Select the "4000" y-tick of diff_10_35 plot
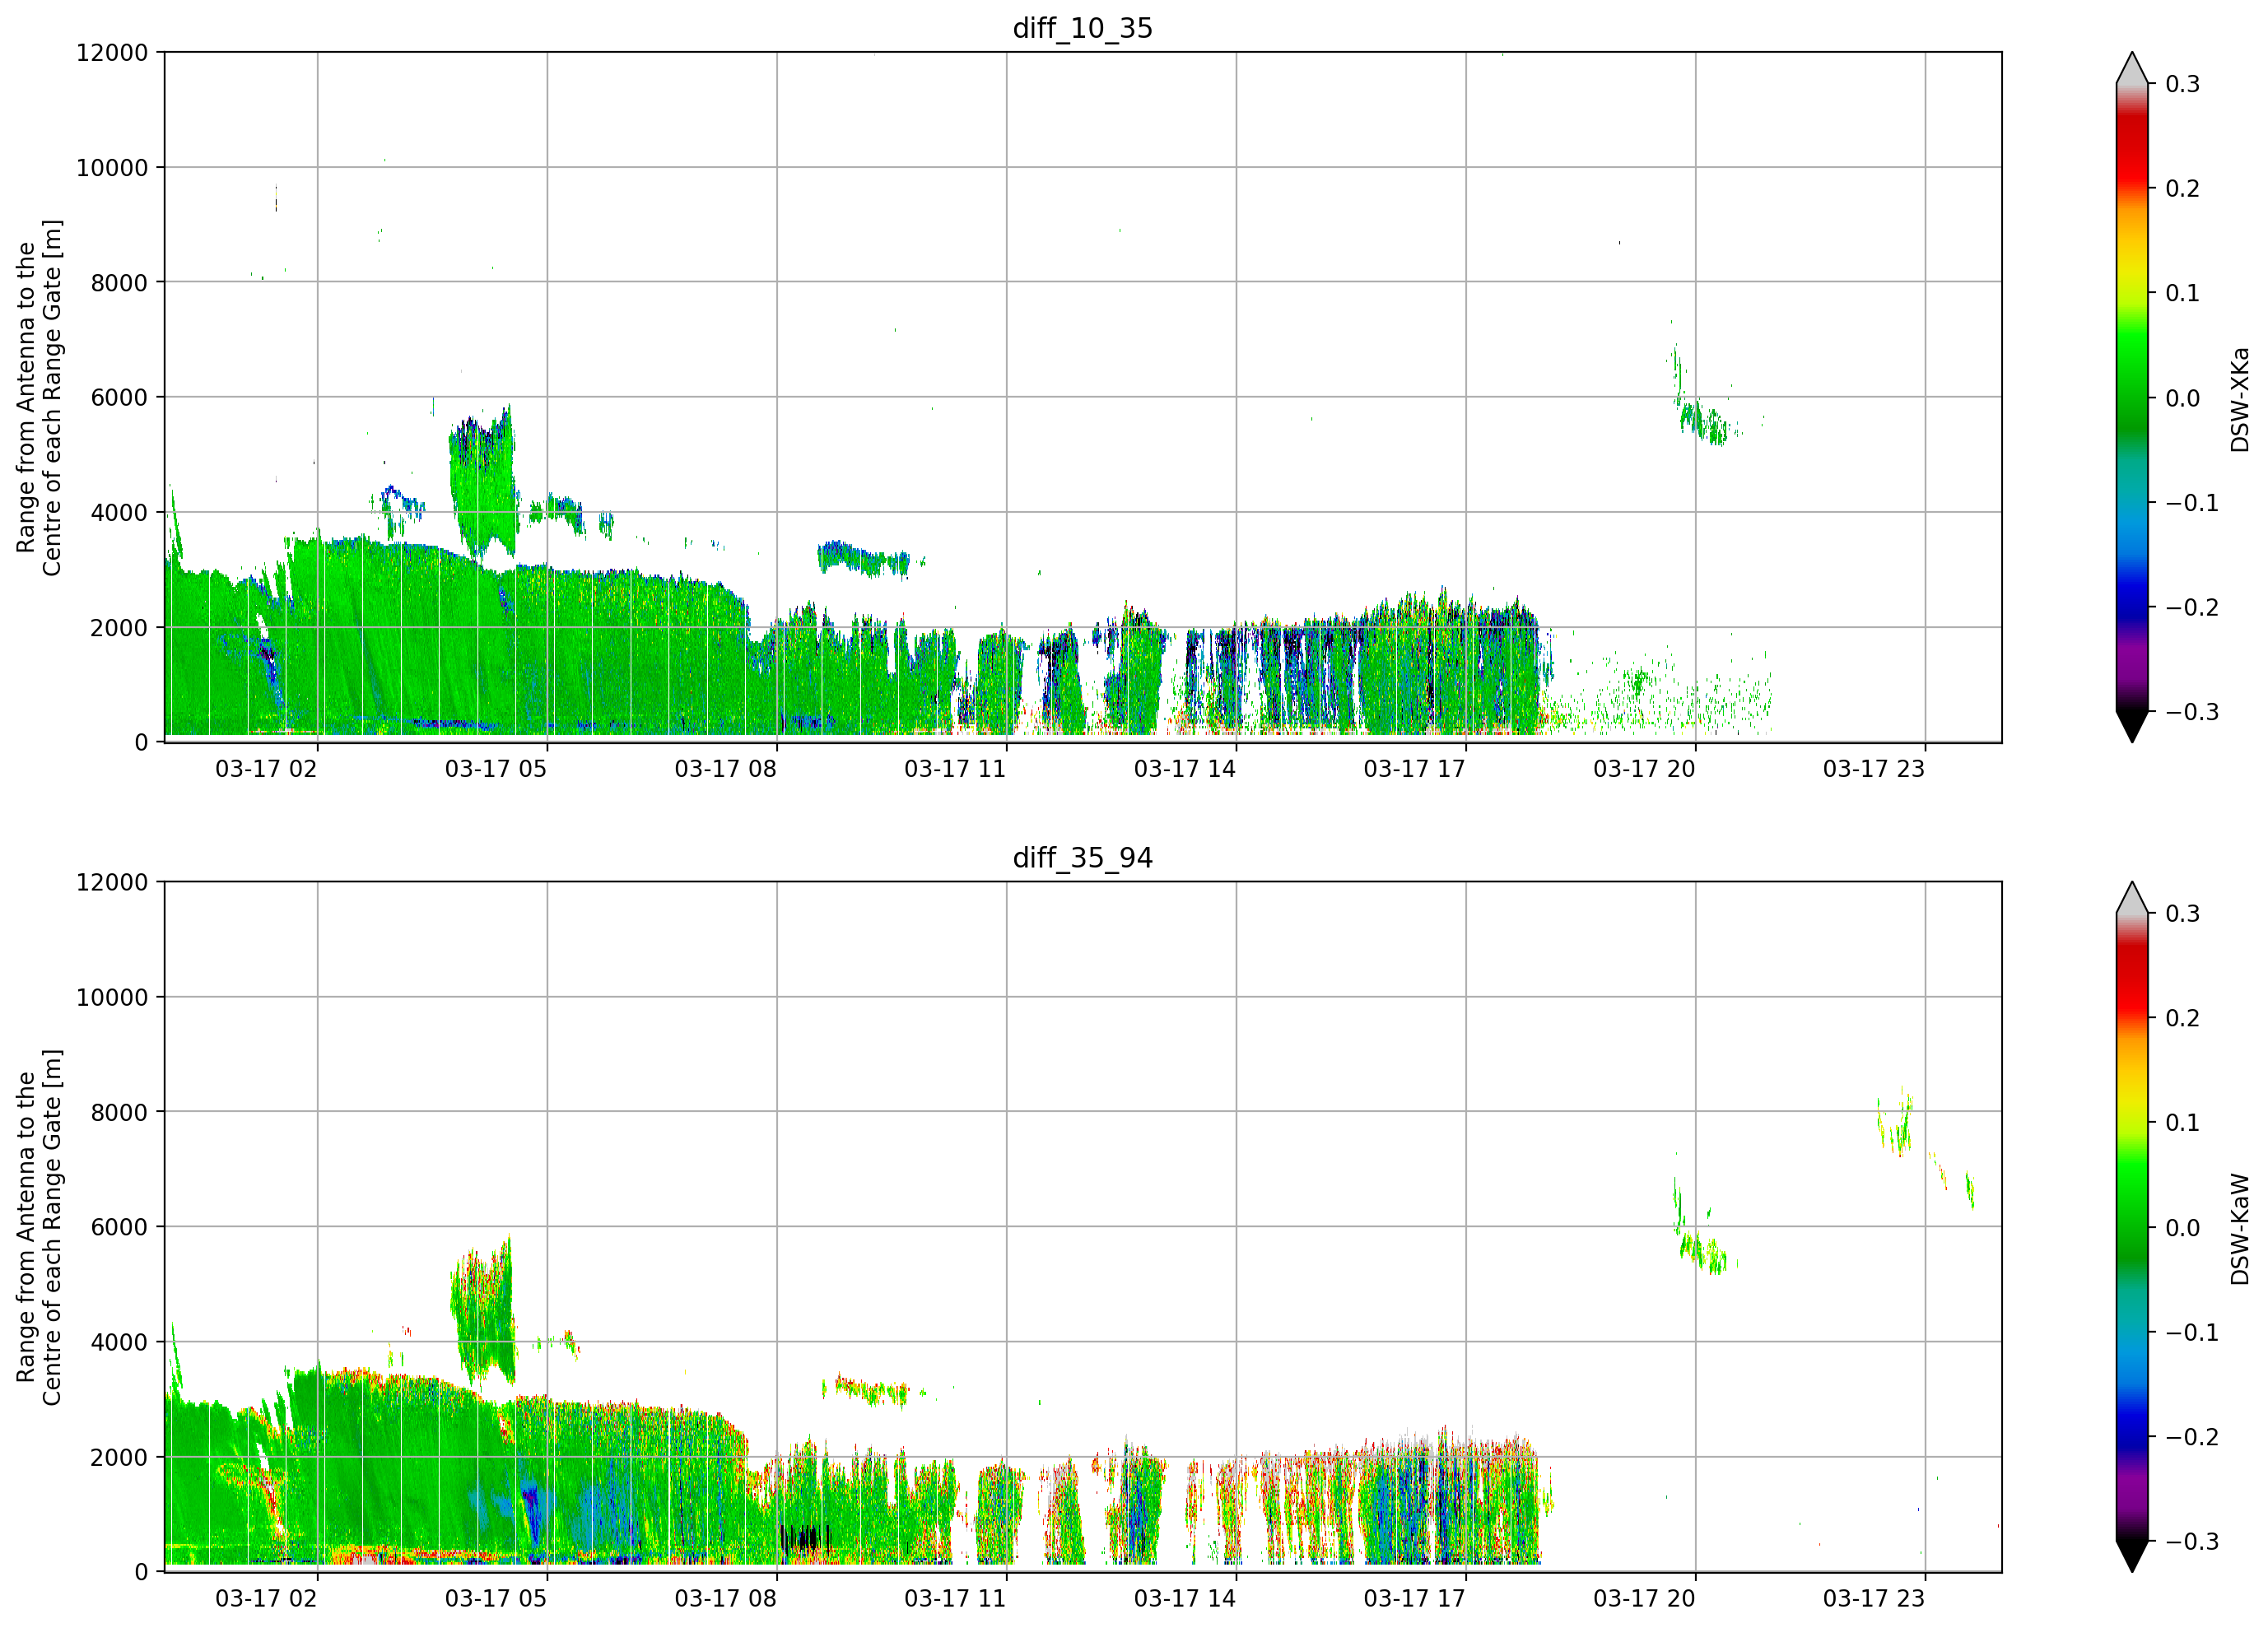This screenshot has height=1628, width=2268. (x=119, y=512)
